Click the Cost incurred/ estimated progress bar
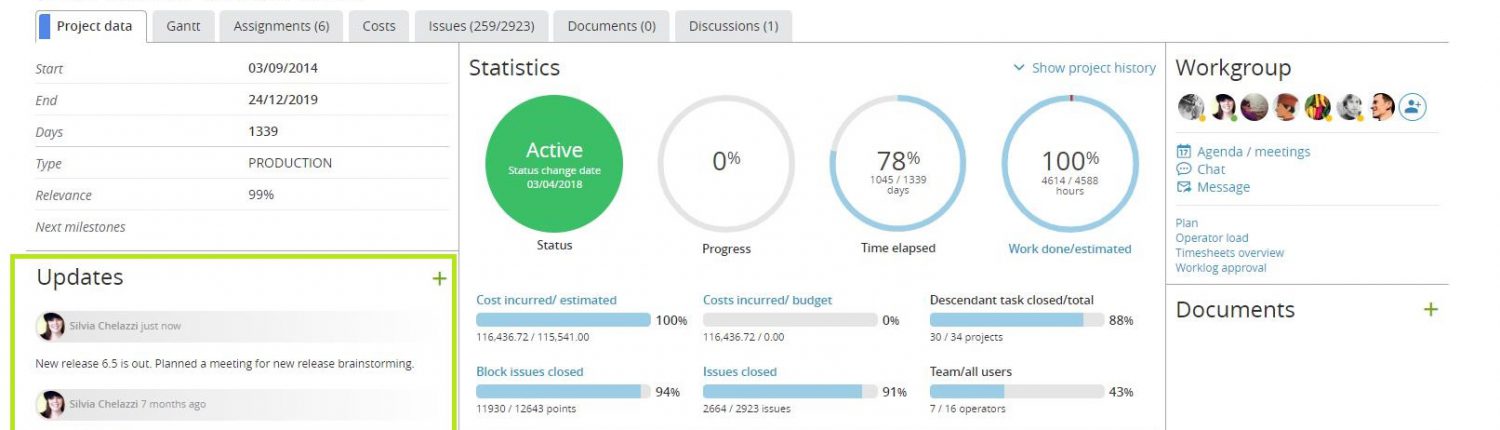The height and width of the screenshot is (430, 1500). point(563,320)
